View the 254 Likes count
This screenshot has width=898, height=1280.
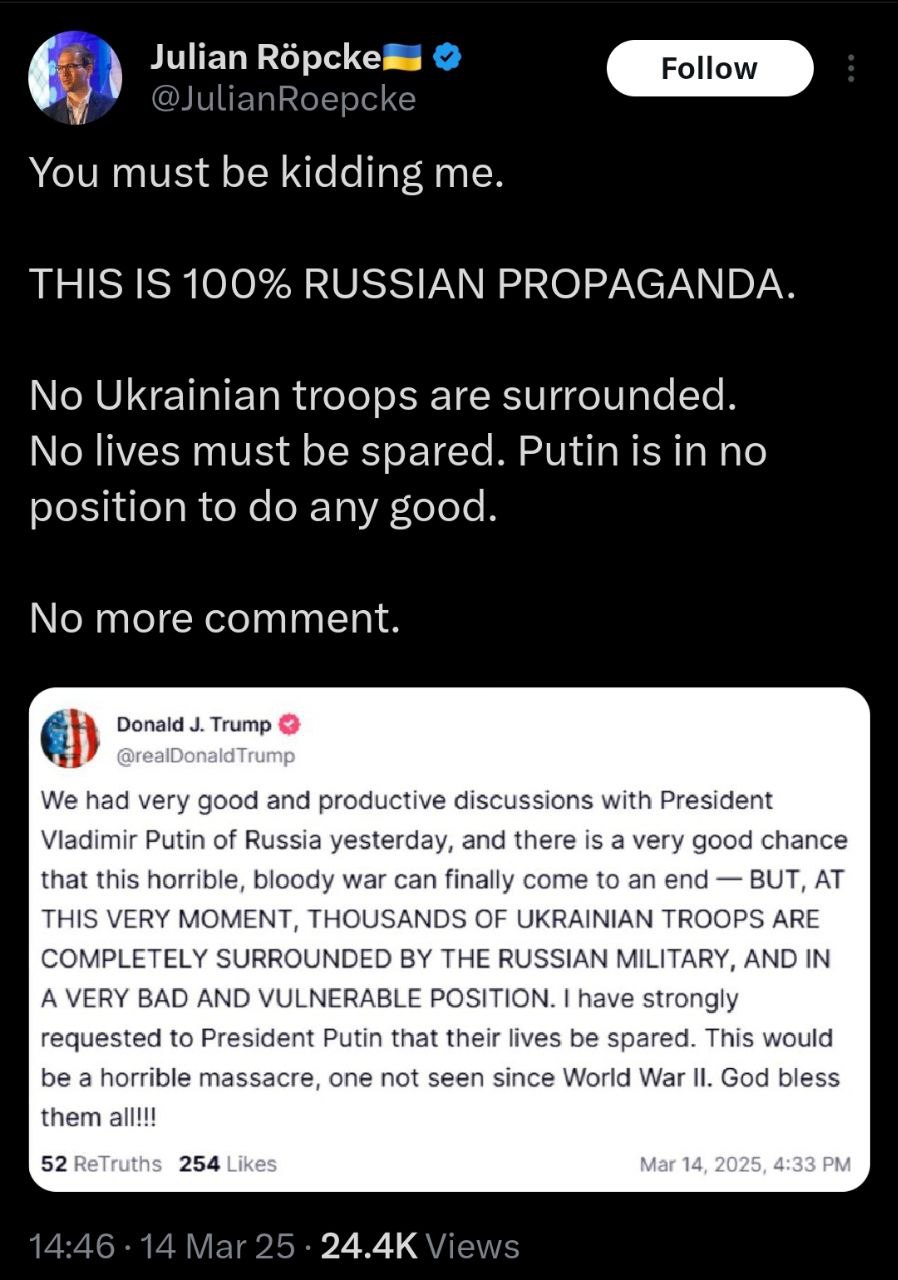coord(227,1163)
